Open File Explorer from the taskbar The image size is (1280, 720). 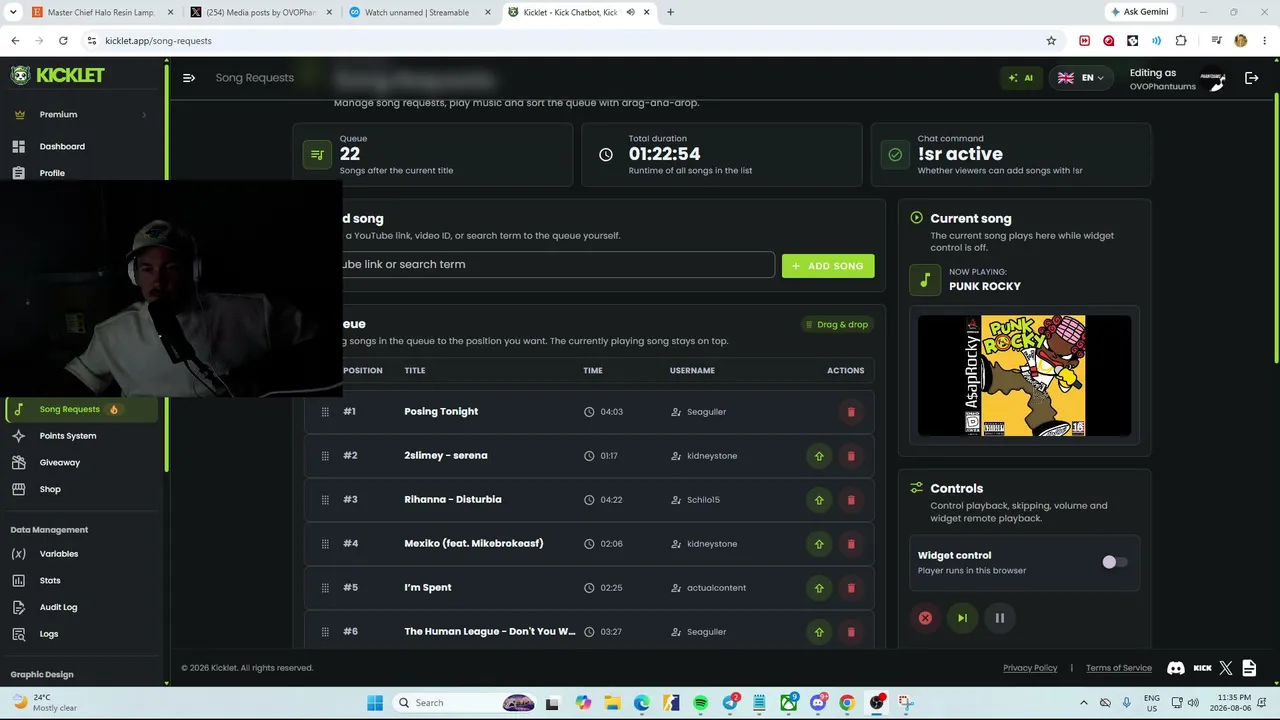pos(612,703)
